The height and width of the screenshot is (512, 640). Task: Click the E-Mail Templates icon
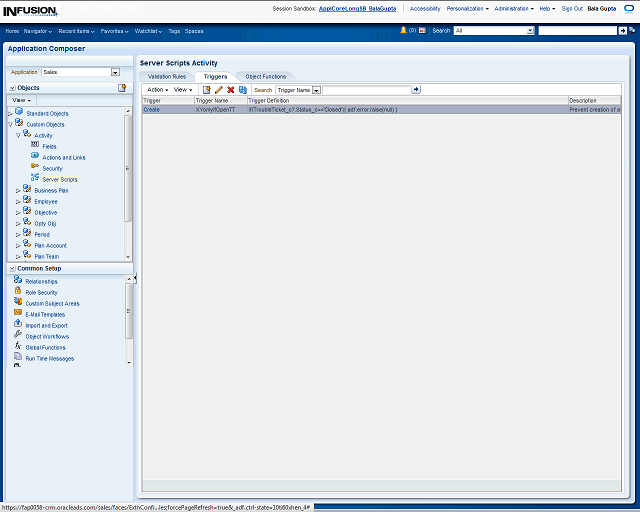(18, 312)
